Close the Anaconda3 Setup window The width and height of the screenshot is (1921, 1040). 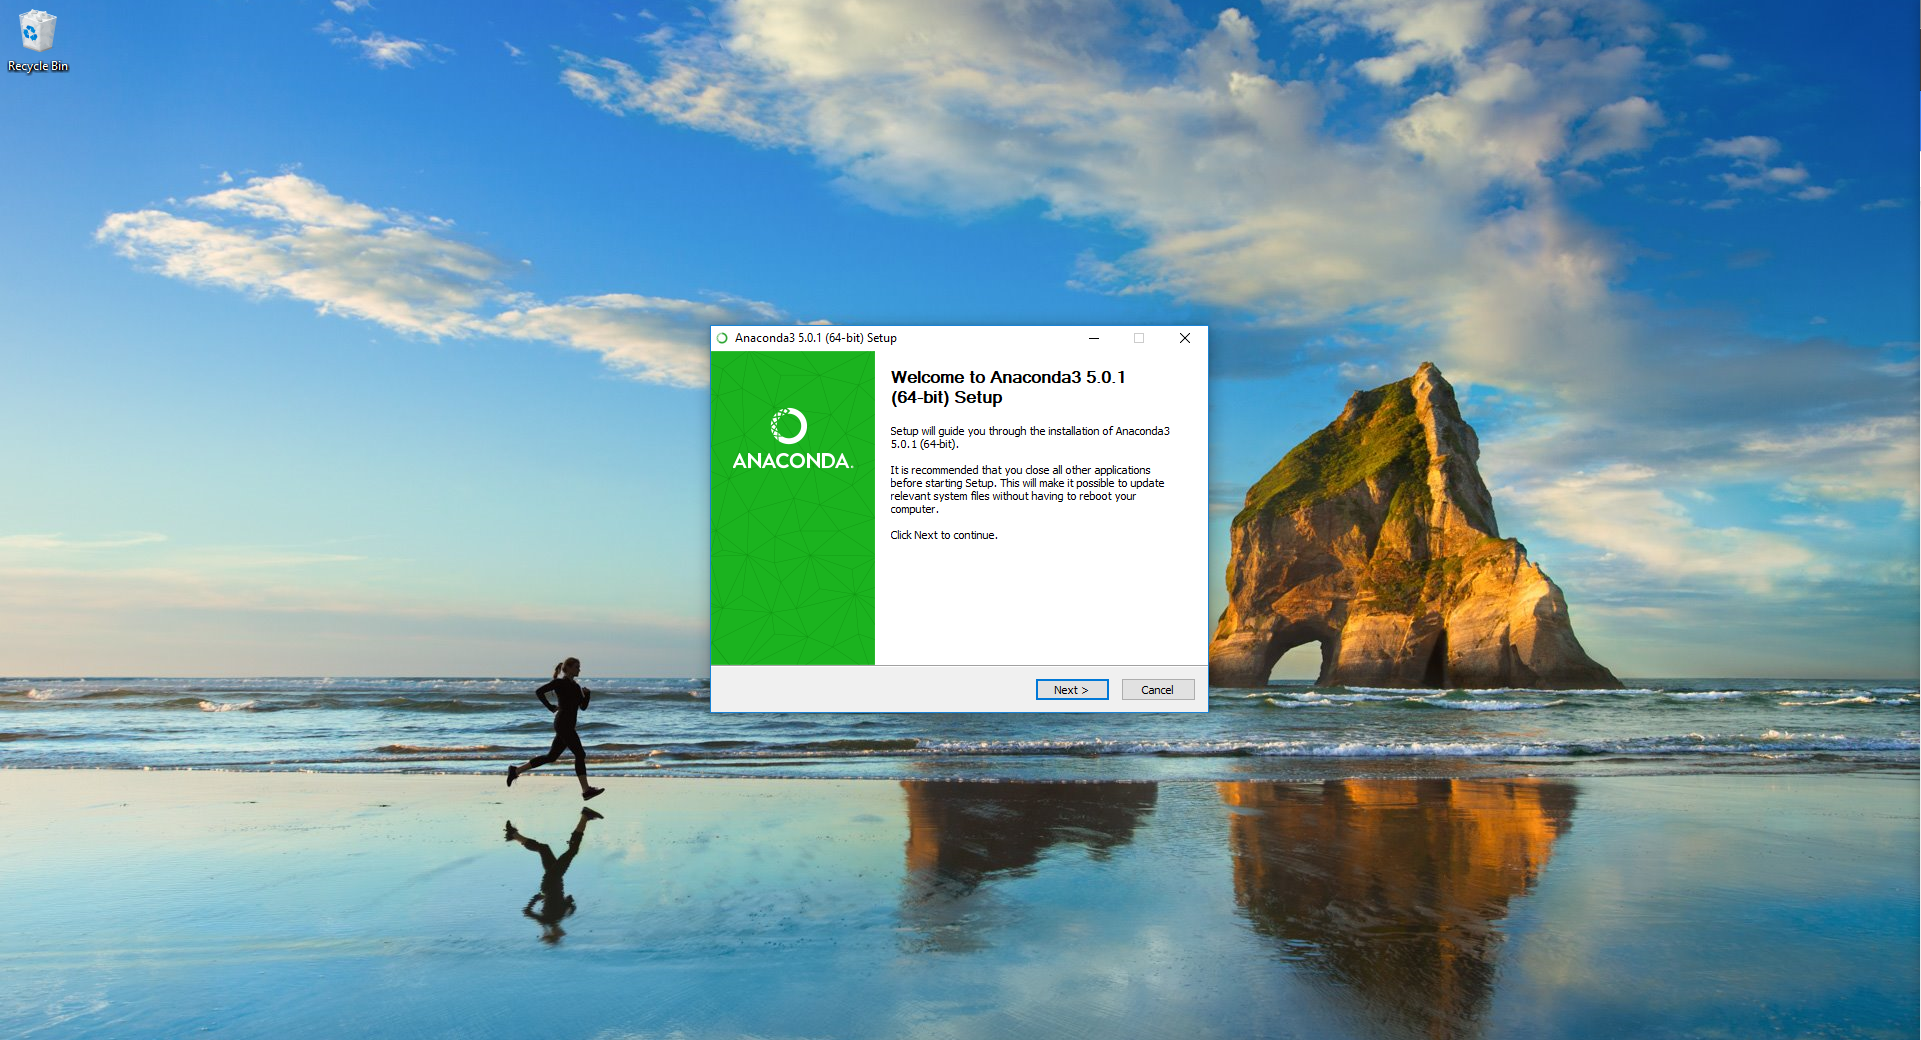[1184, 338]
